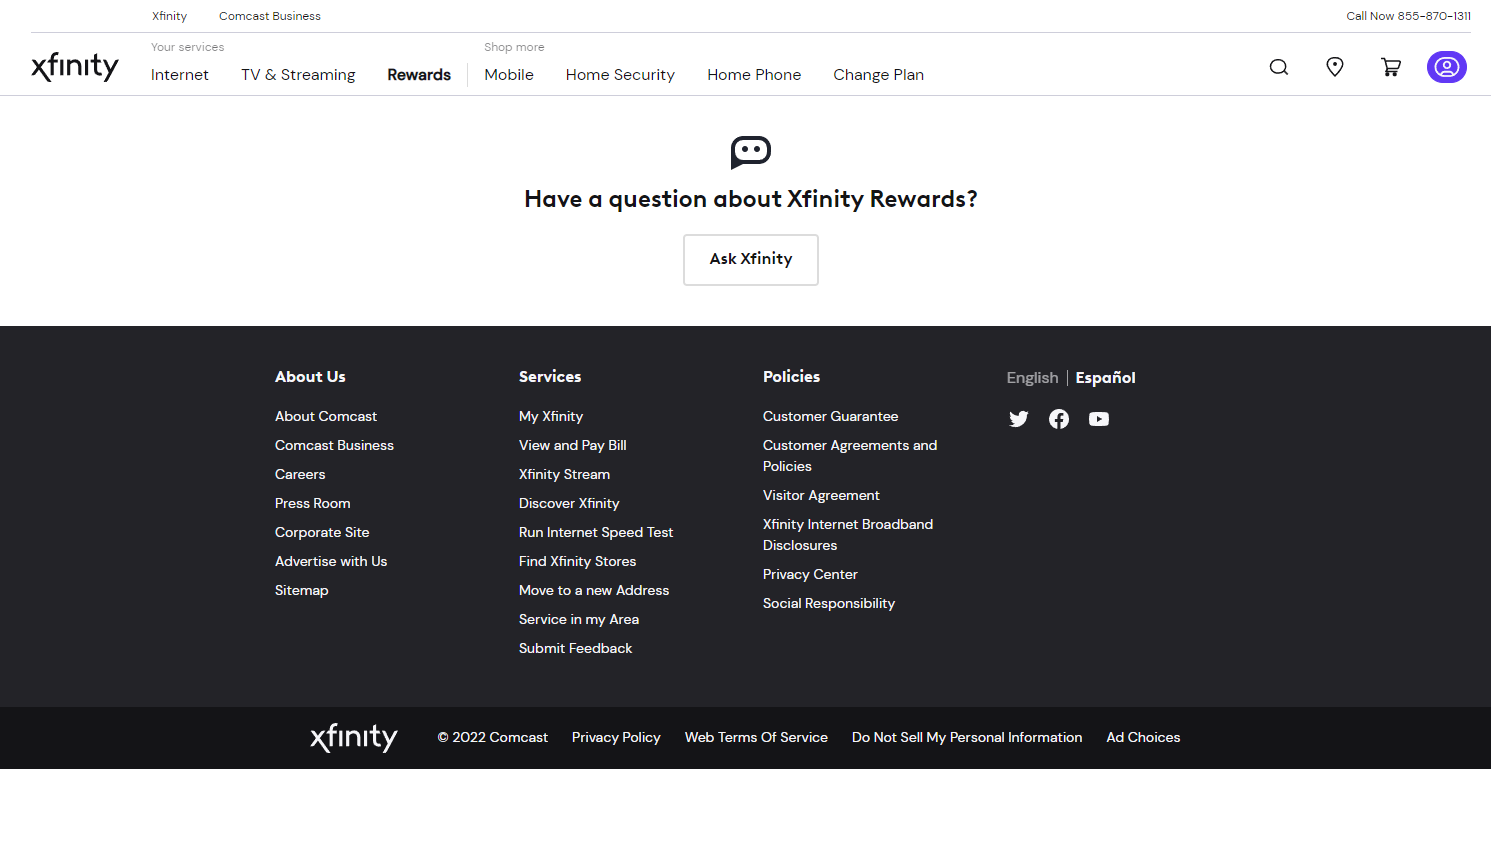Open Xfinity Stream link
The width and height of the screenshot is (1491, 845).
[564, 475]
